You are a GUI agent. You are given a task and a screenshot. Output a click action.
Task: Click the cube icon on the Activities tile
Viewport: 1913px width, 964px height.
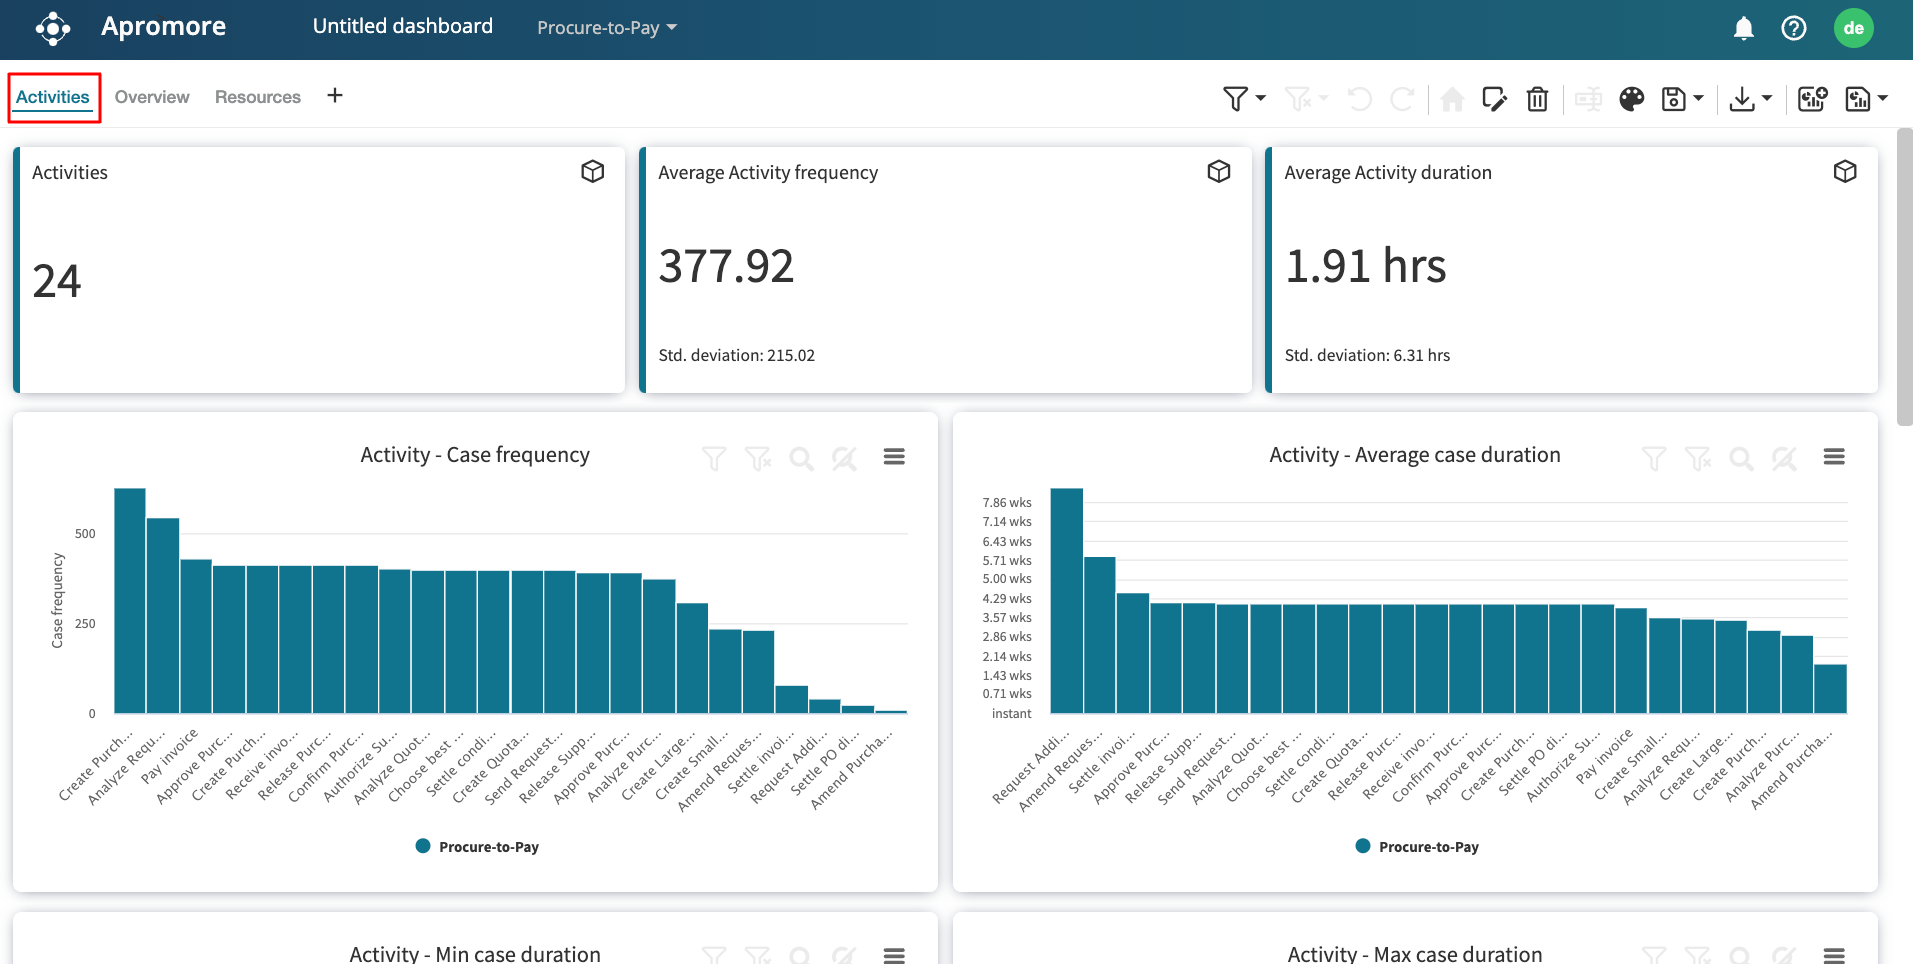point(592,172)
